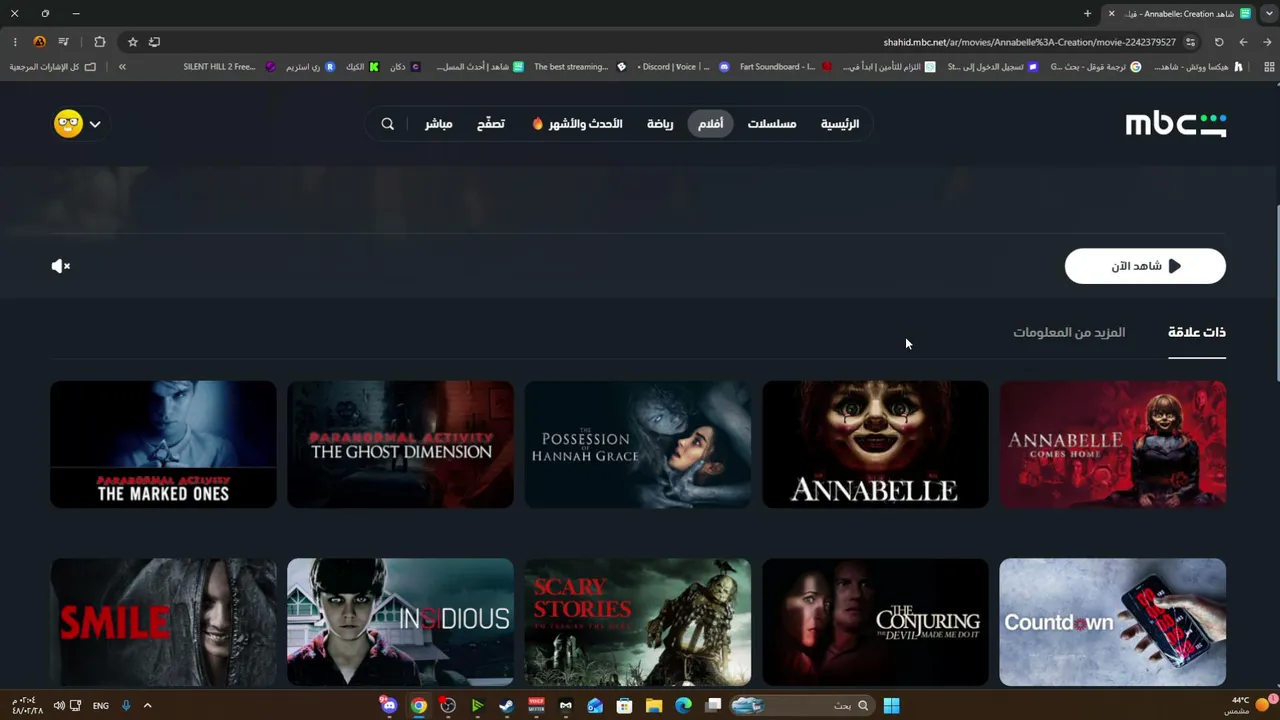Open the كل الإشارات المرجعية bookmarks folder
Viewport: 1280px width, 720px height.
pyautogui.click(x=53, y=67)
